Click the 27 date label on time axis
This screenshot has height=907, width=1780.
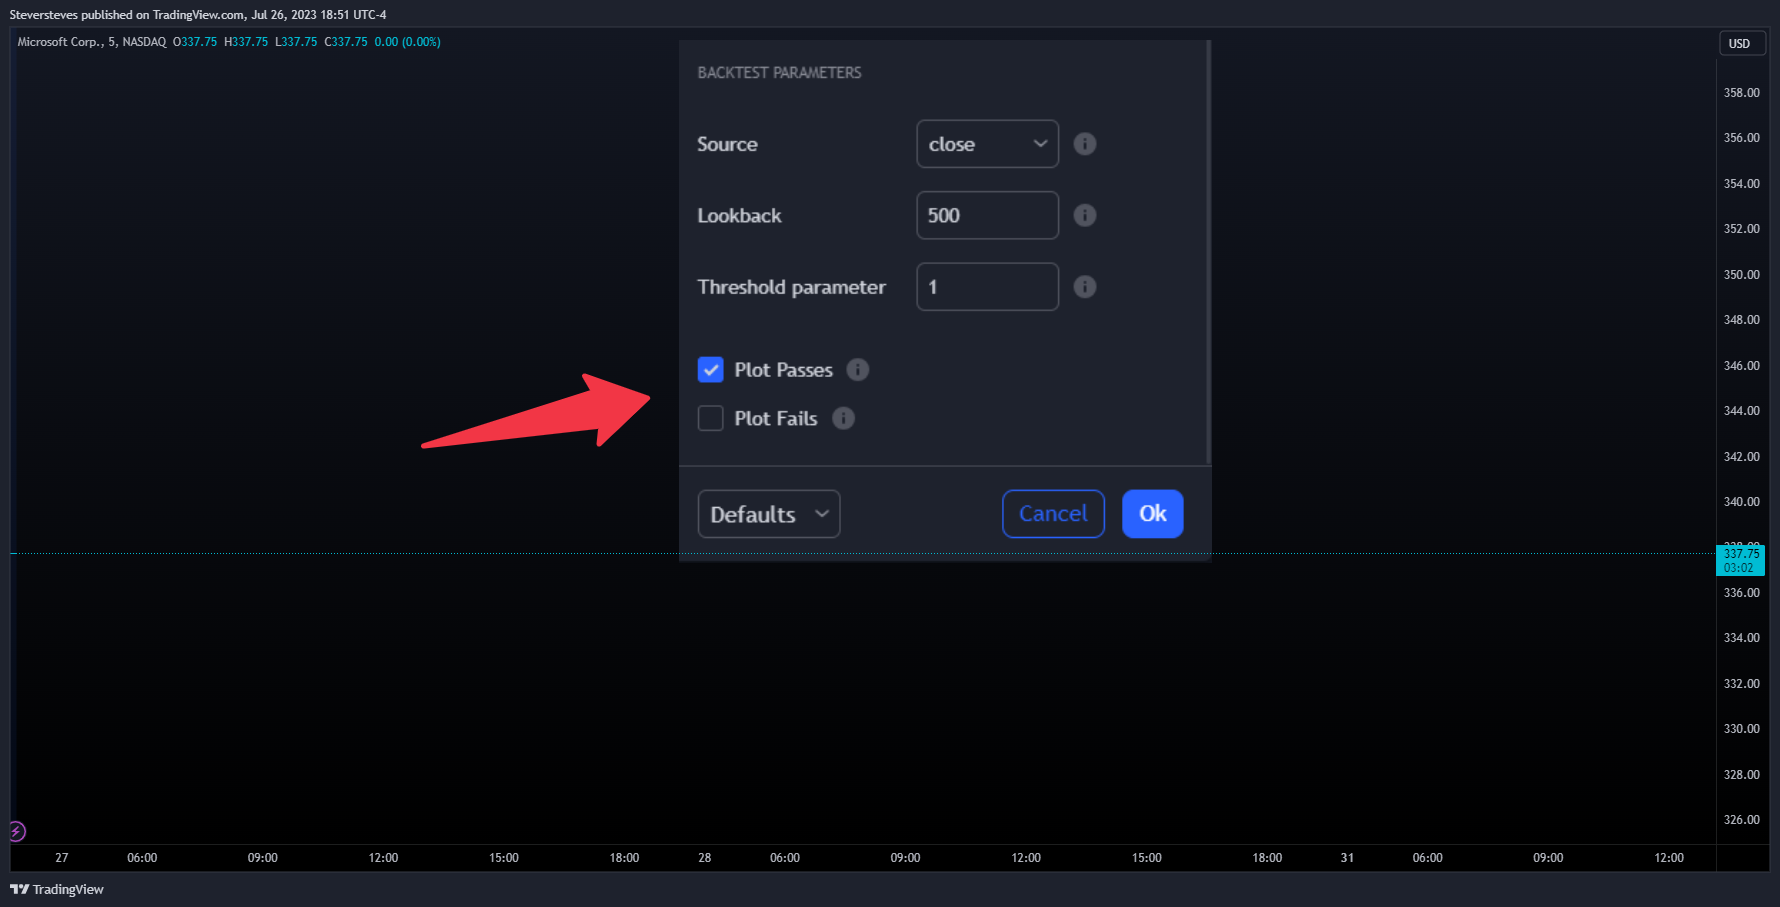click(x=62, y=858)
